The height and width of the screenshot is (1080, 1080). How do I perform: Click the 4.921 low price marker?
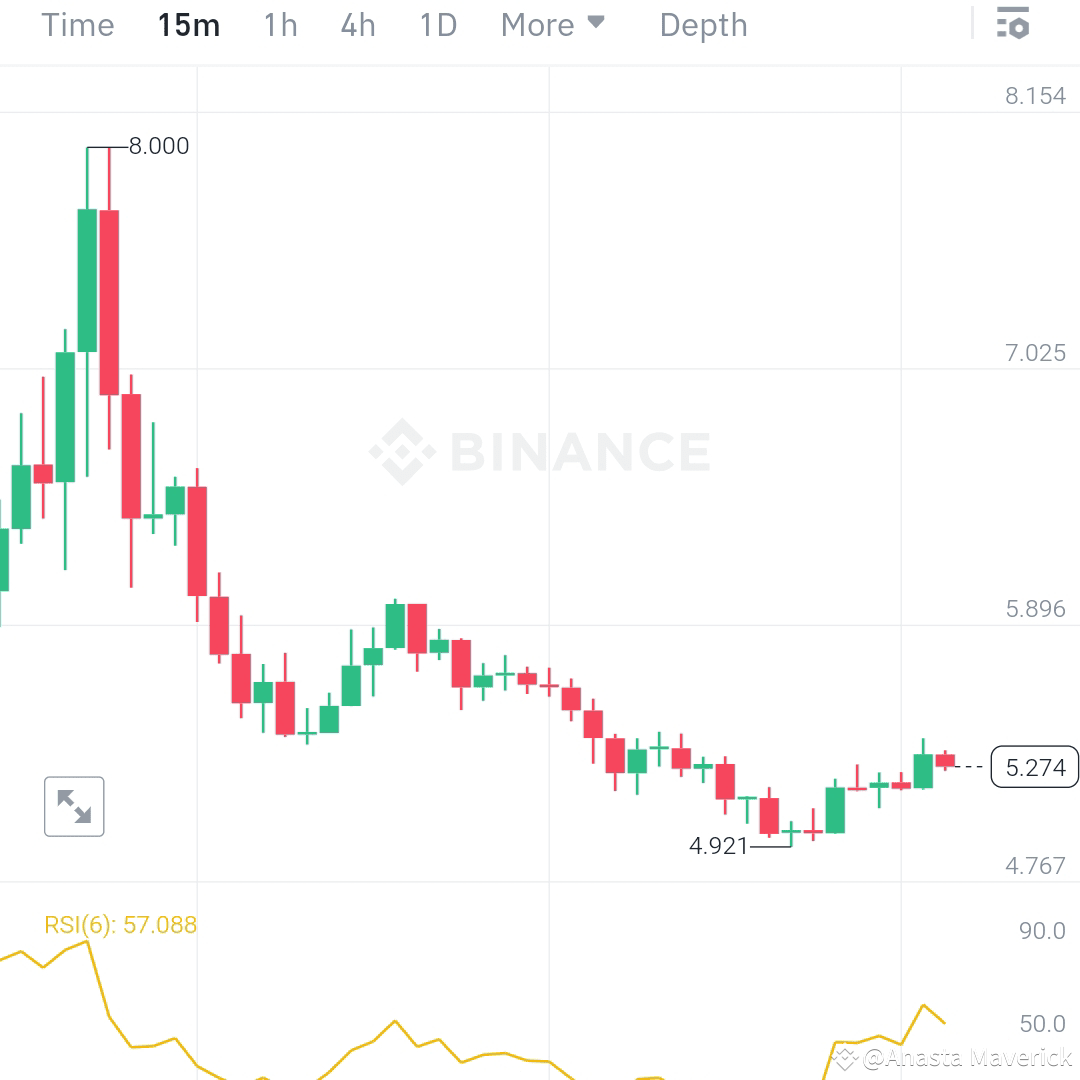pos(717,846)
